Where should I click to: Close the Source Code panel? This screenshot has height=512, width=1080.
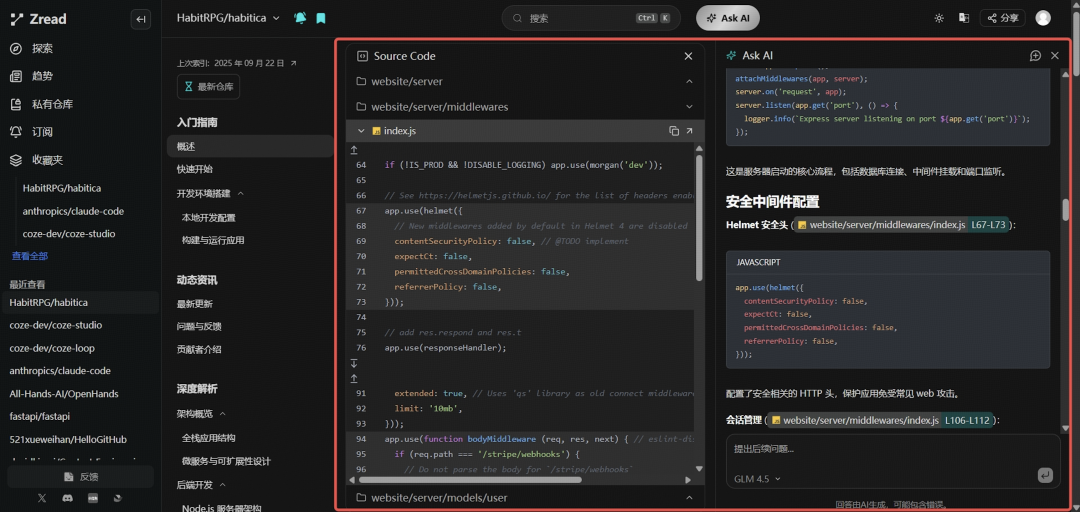[688, 56]
